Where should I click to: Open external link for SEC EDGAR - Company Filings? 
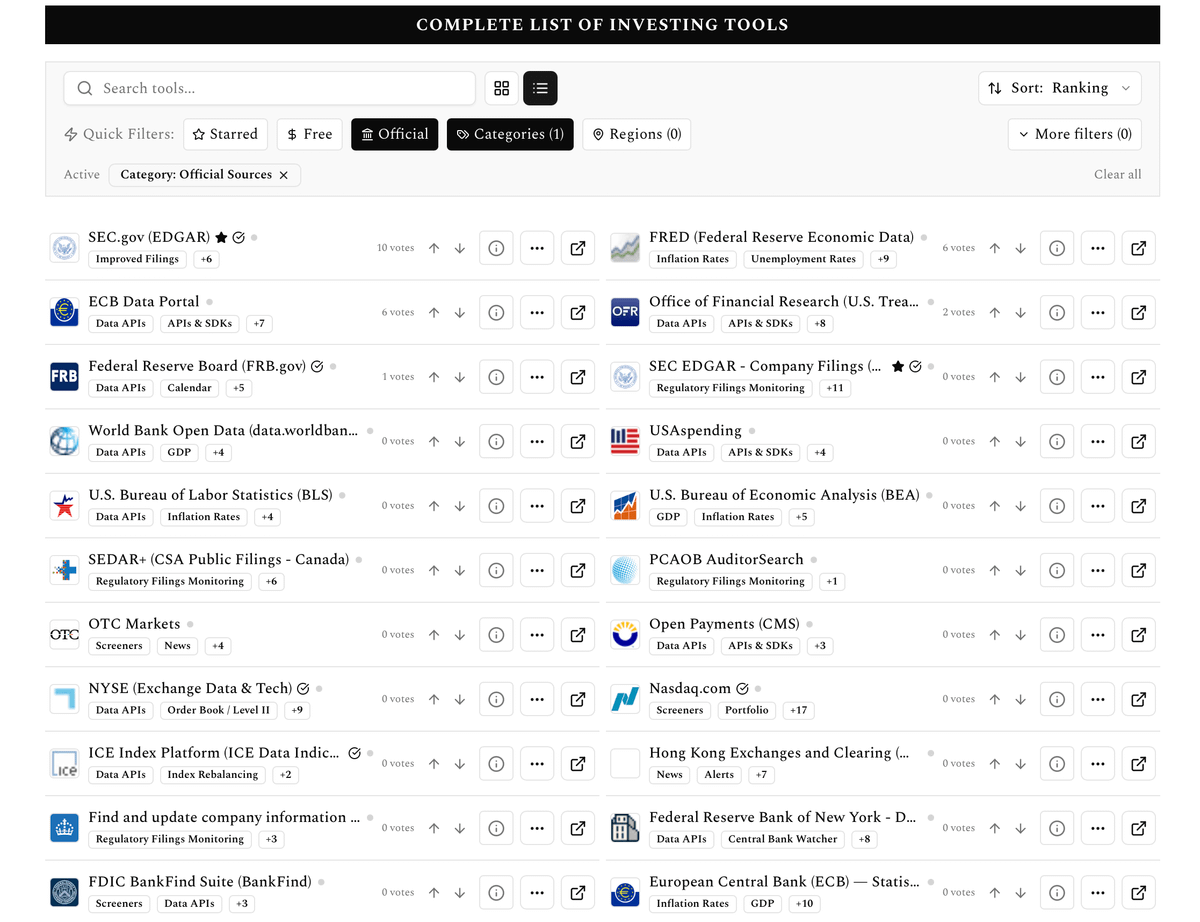click(1139, 377)
